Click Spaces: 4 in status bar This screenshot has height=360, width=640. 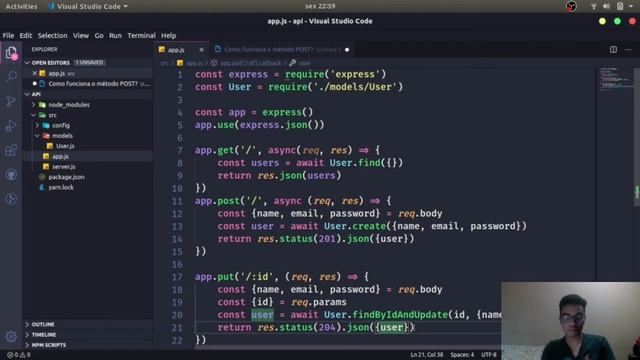(462, 355)
